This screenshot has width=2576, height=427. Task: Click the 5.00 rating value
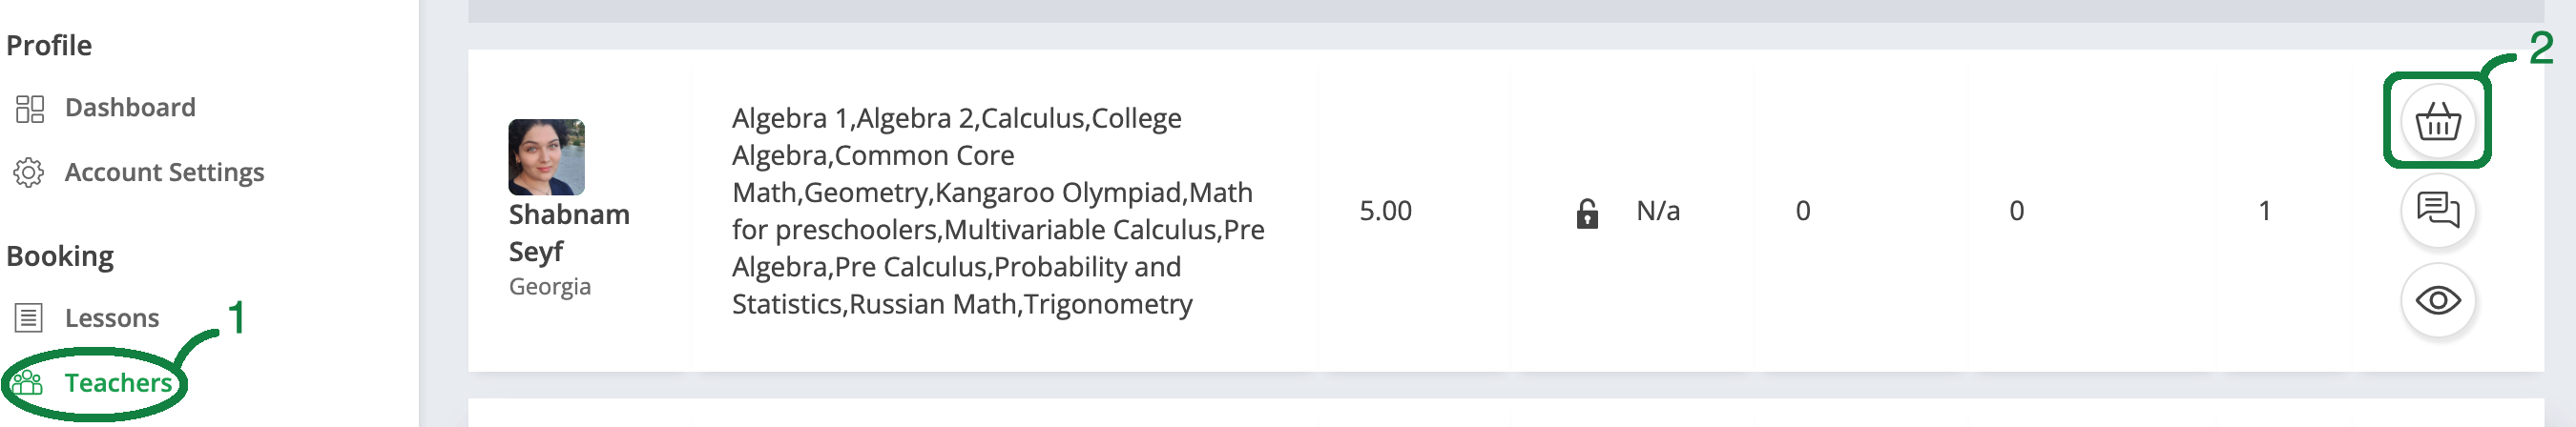point(1385,211)
